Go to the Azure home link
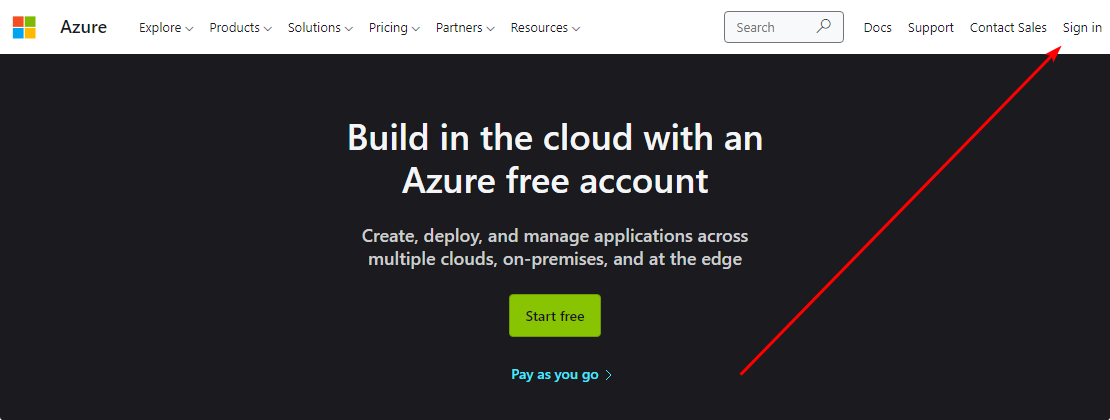Screen dimensions: 1110x420 click(83, 27)
